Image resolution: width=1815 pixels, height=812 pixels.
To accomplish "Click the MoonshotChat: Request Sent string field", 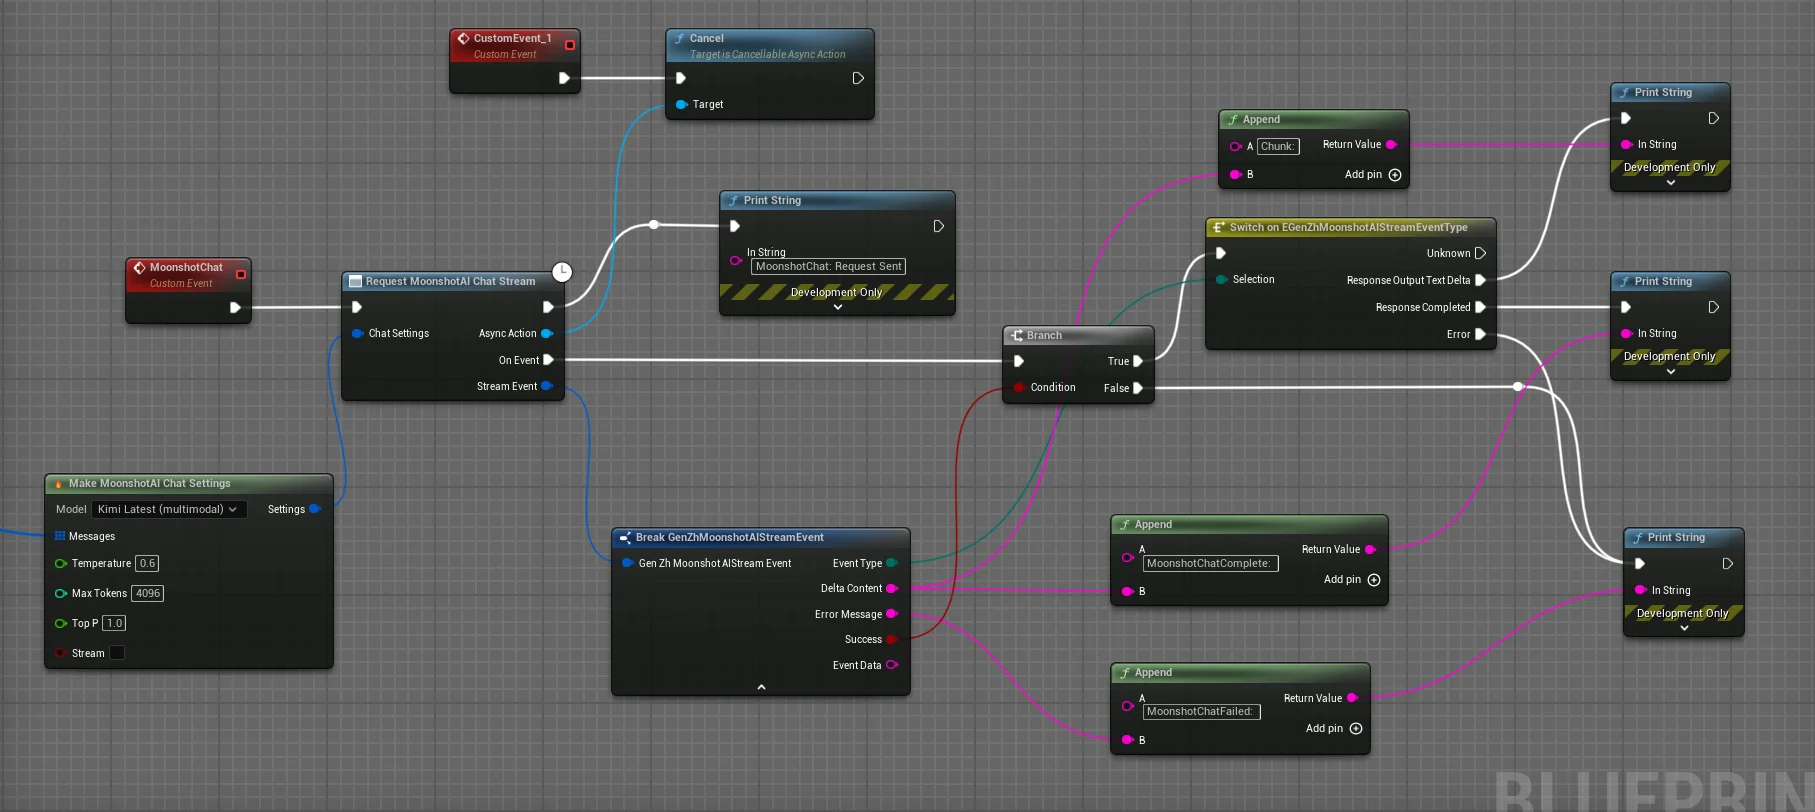I will click(828, 266).
